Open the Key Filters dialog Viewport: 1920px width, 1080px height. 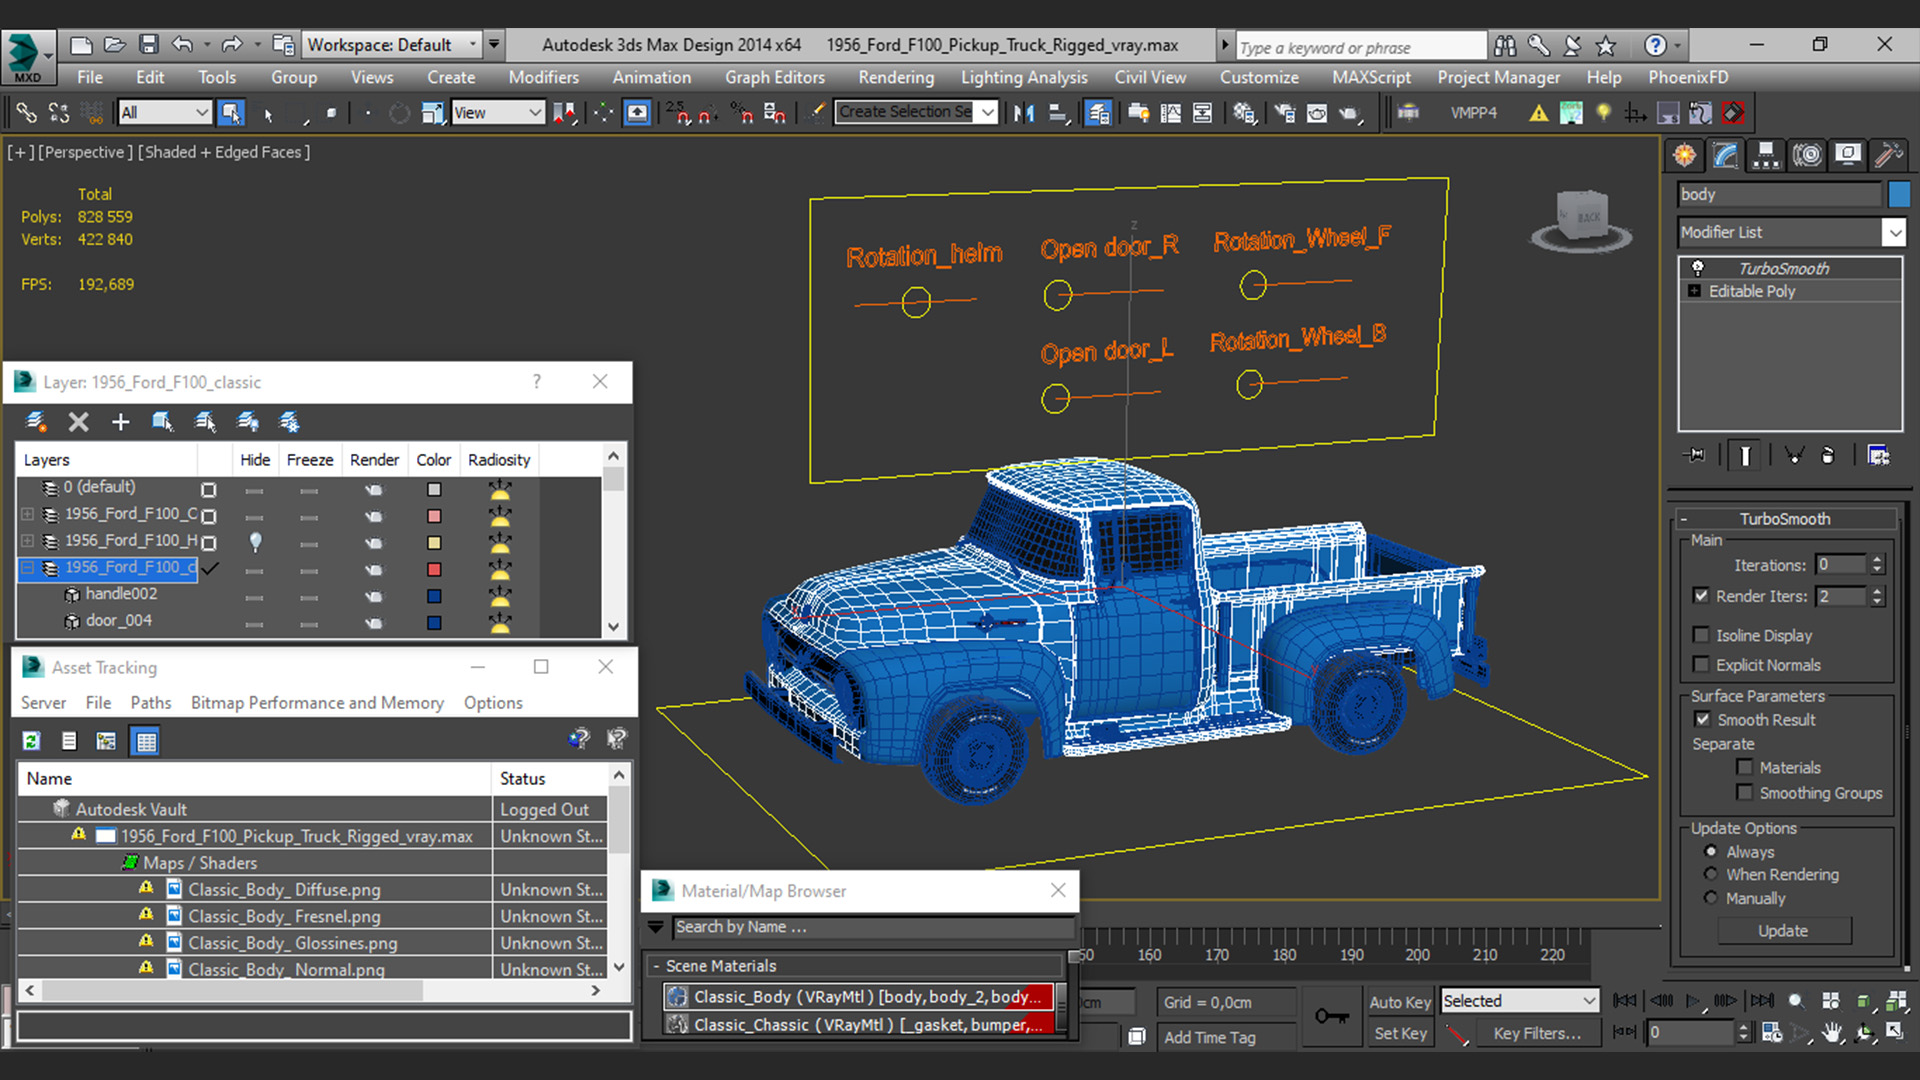pos(1537,1034)
